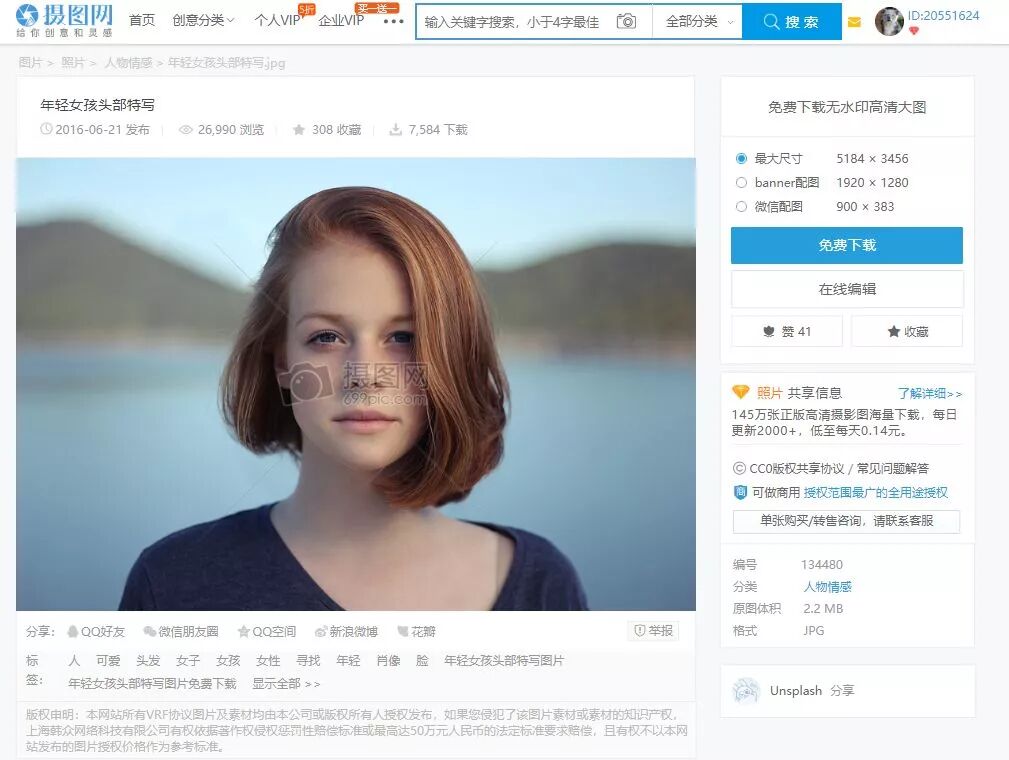Share to 新浪微博
The height and width of the screenshot is (760, 1009).
click(346, 632)
